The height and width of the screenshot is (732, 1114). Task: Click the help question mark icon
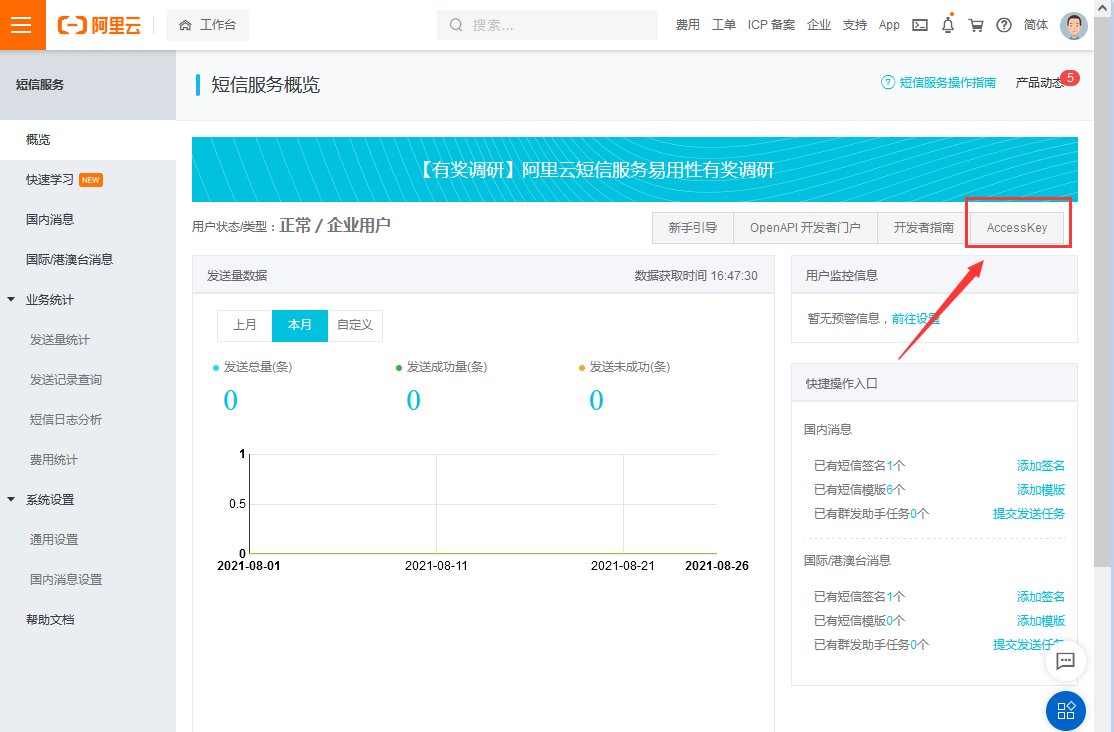pyautogui.click(x=1004, y=25)
